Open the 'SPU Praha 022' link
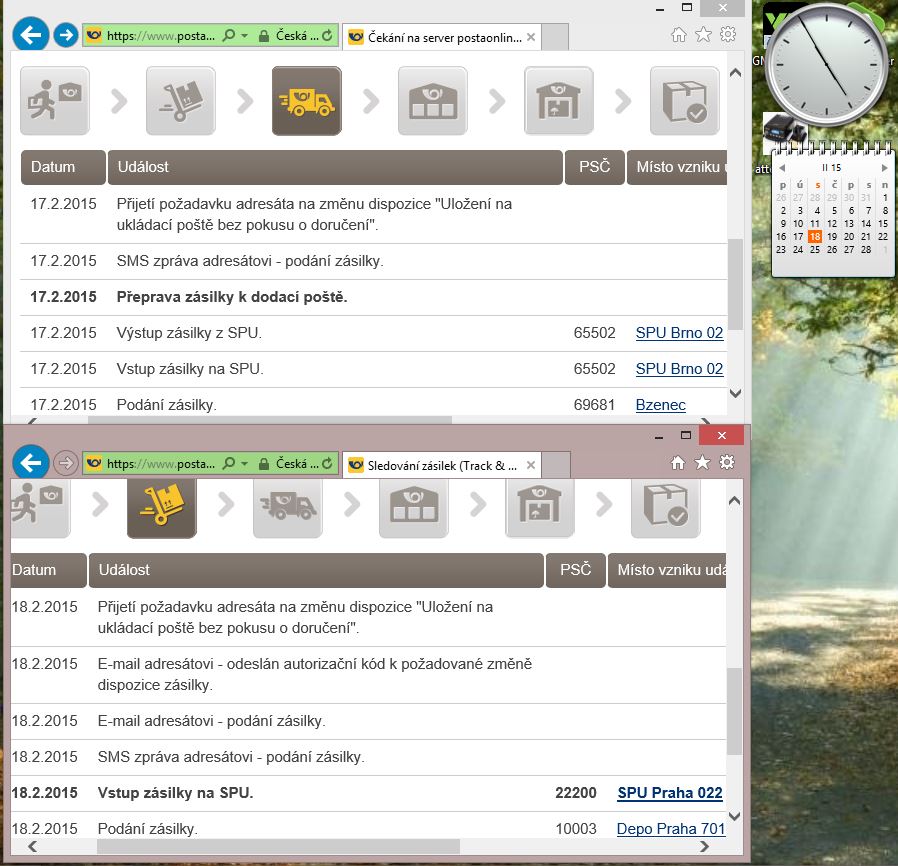 (x=669, y=793)
